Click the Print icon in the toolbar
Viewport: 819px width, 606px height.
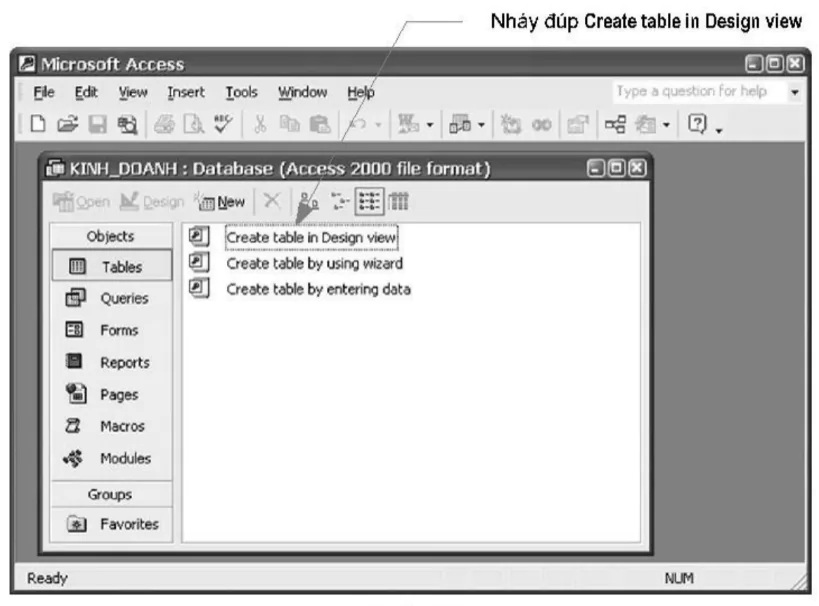coord(164,124)
